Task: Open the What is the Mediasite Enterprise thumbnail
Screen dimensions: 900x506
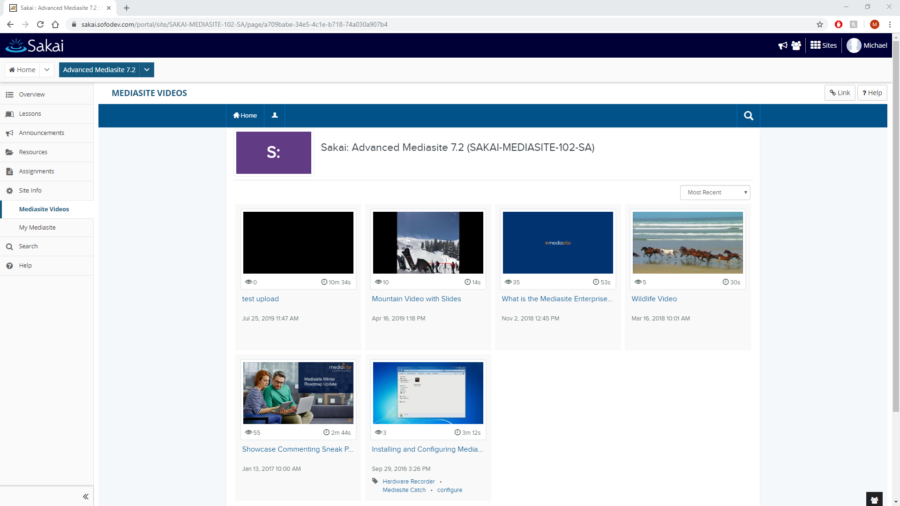Action: [558, 243]
